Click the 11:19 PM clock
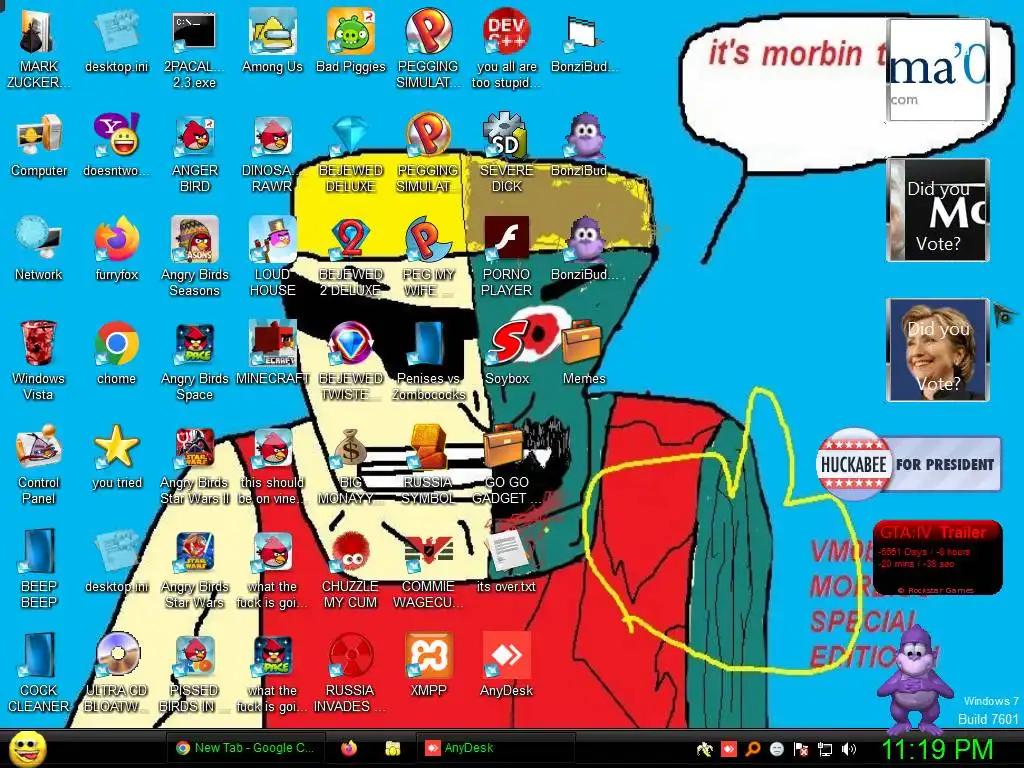Viewport: 1024px width, 768px height. click(938, 749)
